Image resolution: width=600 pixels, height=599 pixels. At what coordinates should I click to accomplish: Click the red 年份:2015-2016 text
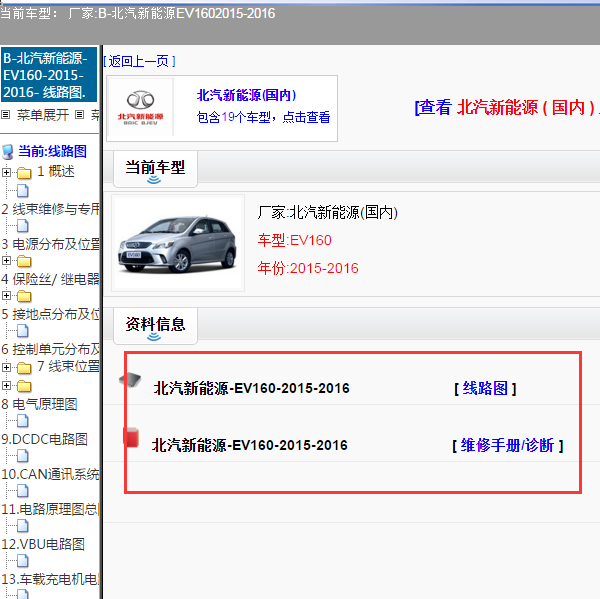tap(308, 268)
